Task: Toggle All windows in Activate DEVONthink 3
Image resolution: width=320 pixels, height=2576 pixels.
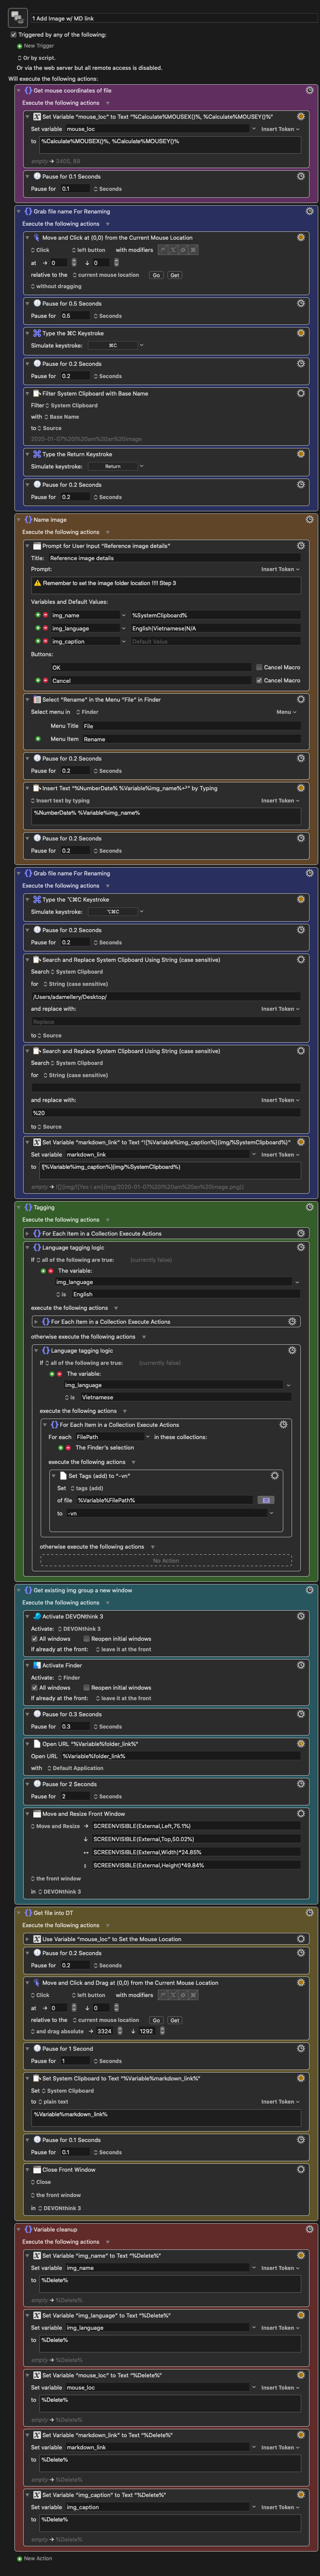Action: click(x=34, y=1639)
